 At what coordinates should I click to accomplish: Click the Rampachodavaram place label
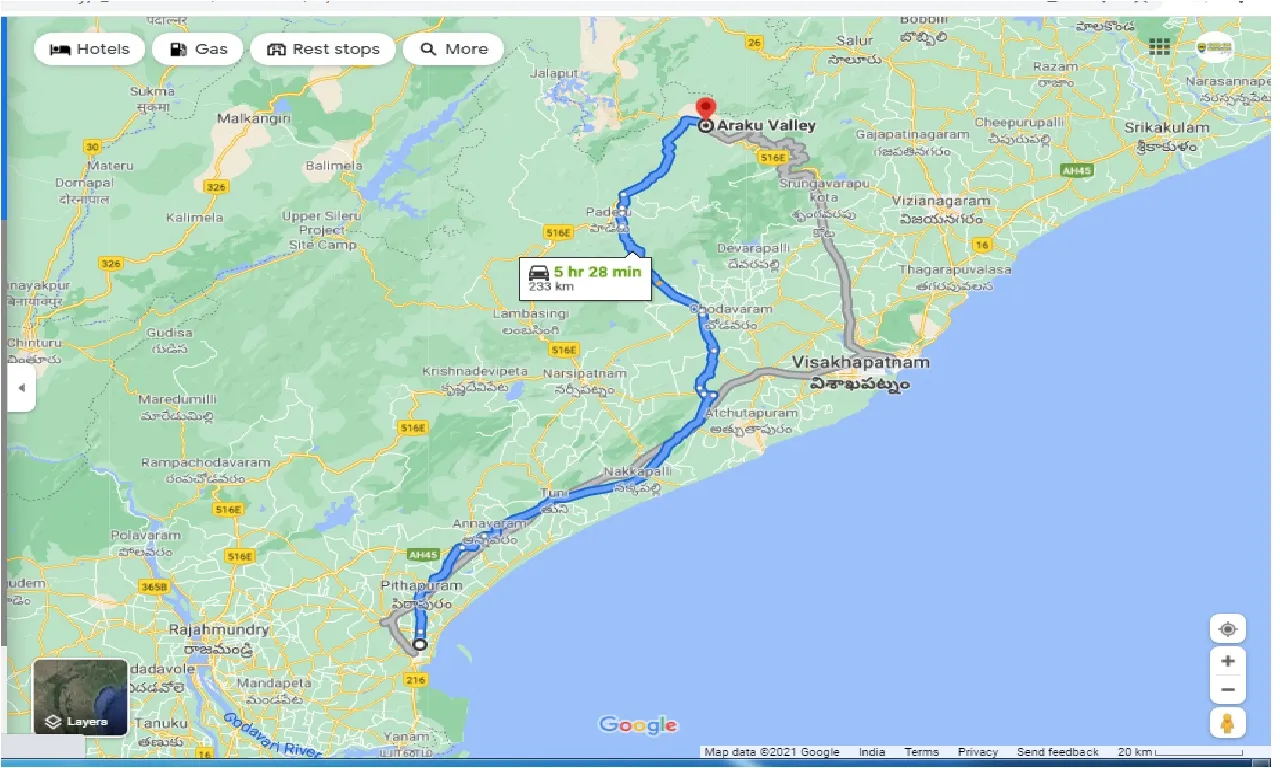[x=205, y=463]
